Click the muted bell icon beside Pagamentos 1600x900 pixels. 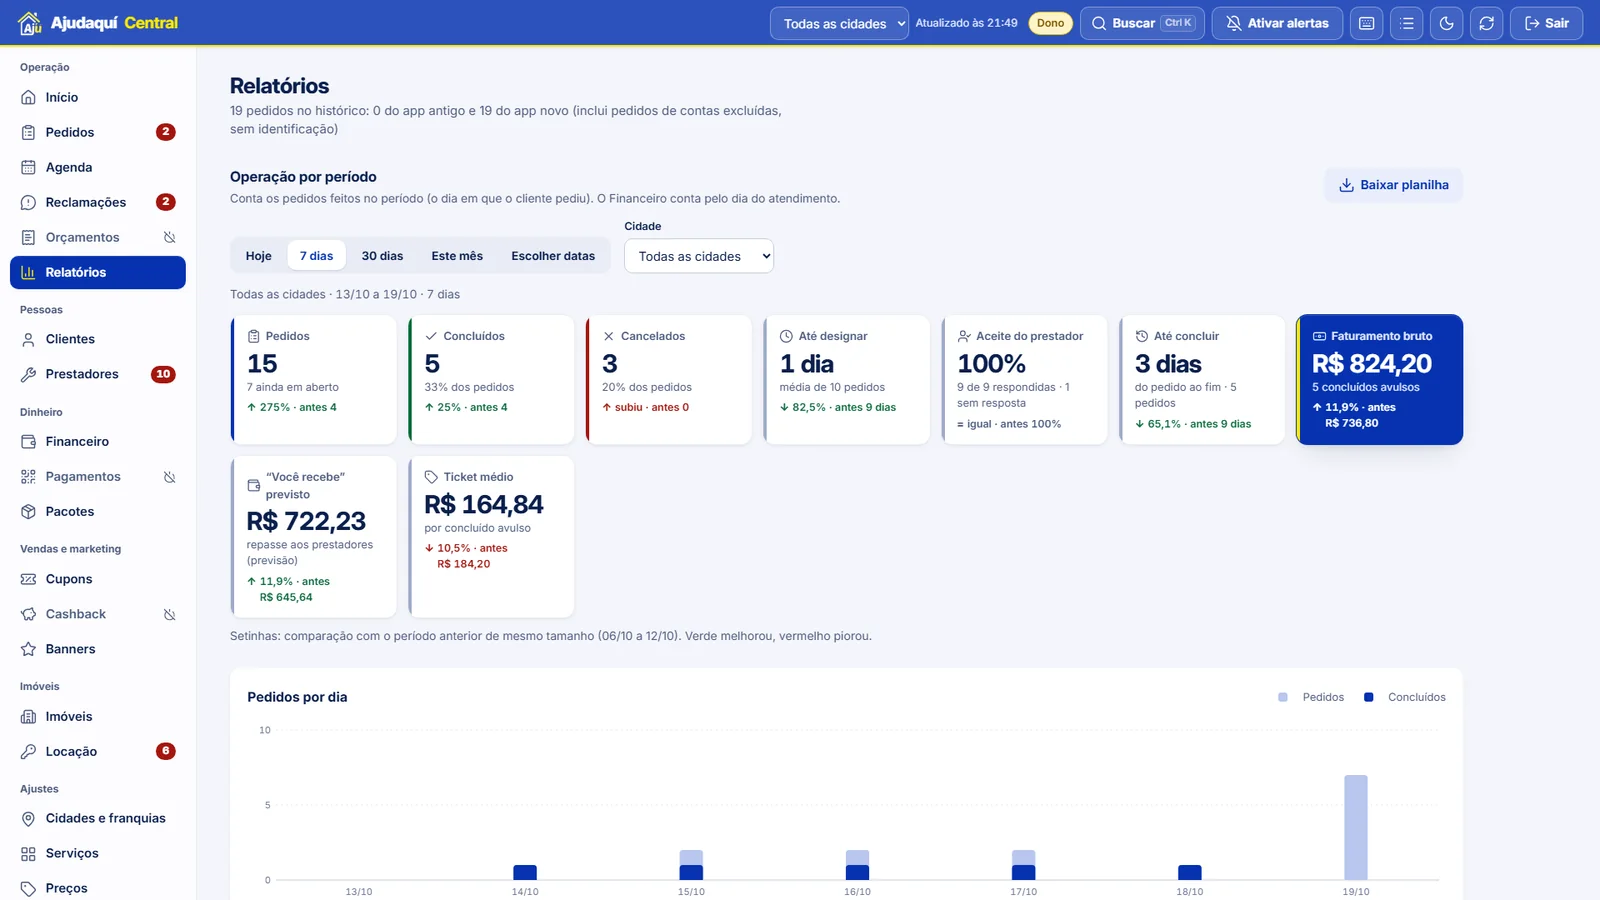pyautogui.click(x=170, y=477)
